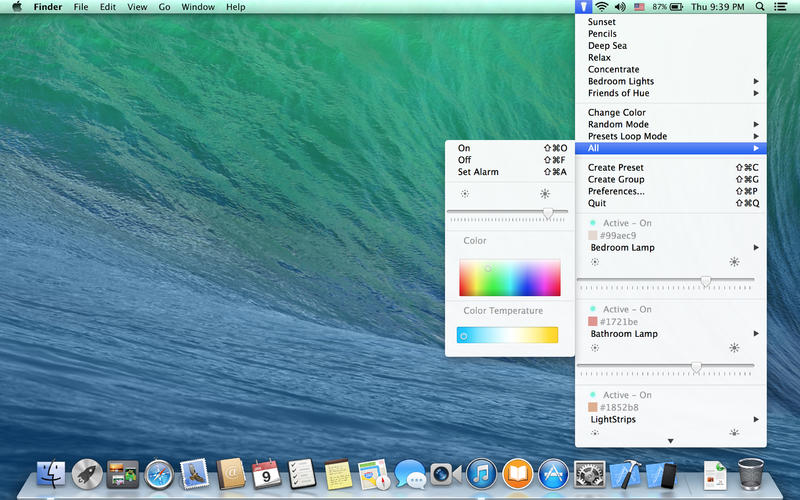Open Safari from the dock
Screen dimensions: 800x500
(160, 472)
